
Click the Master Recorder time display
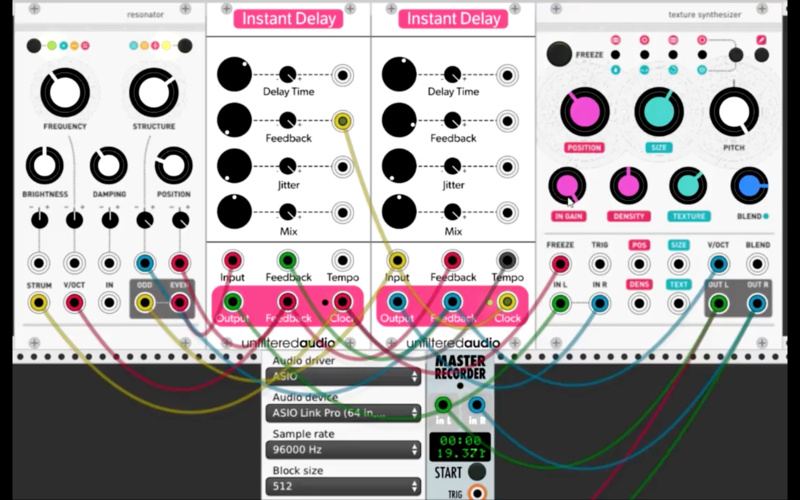click(460, 446)
